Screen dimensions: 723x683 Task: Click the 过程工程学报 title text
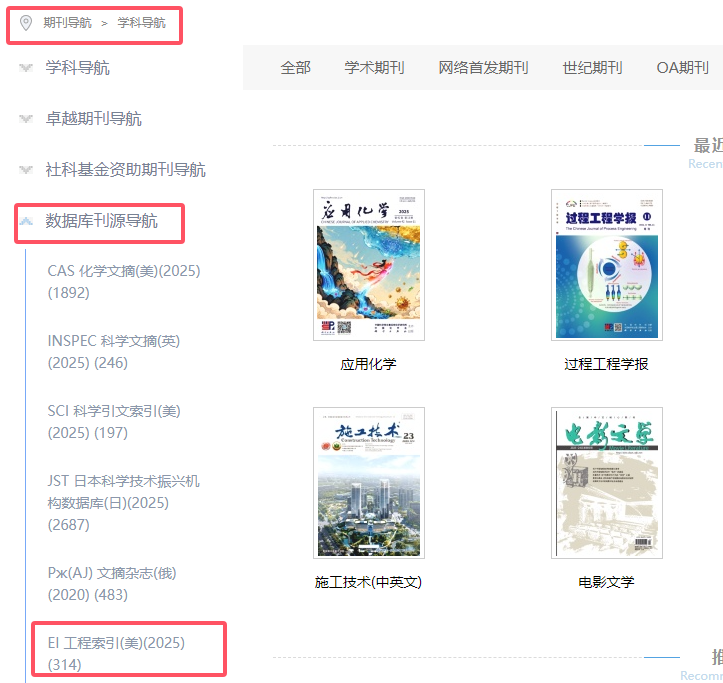click(x=606, y=364)
